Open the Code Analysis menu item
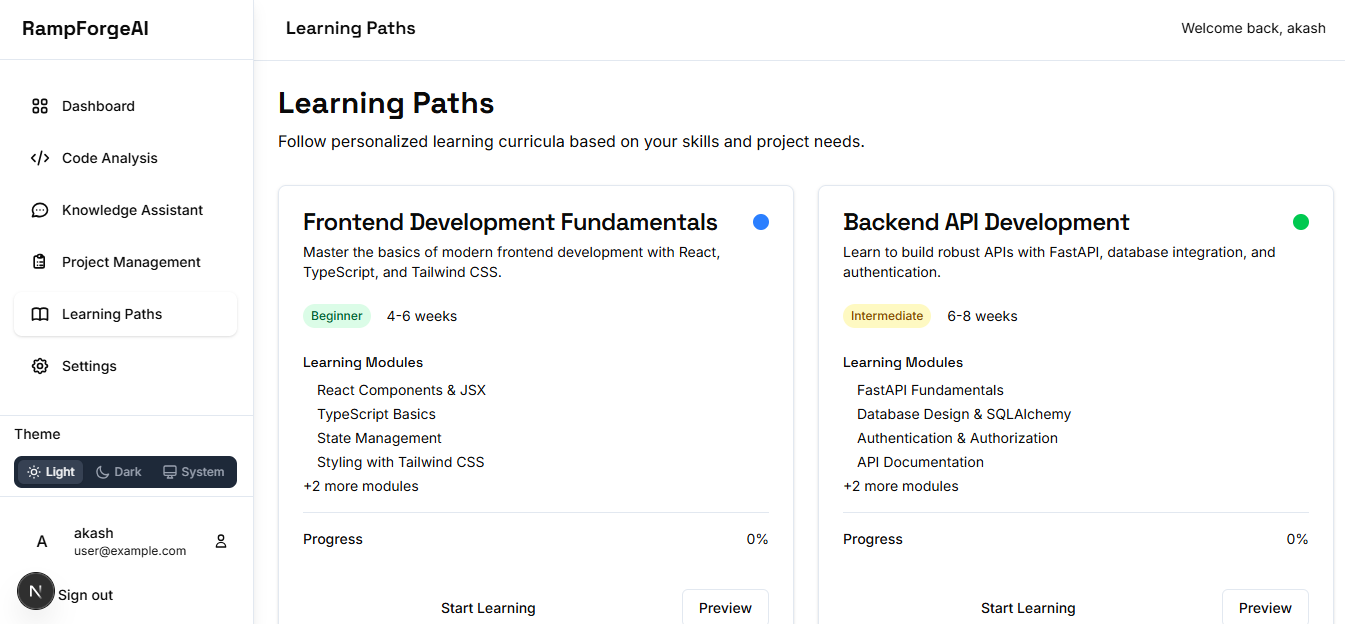The width and height of the screenshot is (1345, 624). [x=109, y=158]
